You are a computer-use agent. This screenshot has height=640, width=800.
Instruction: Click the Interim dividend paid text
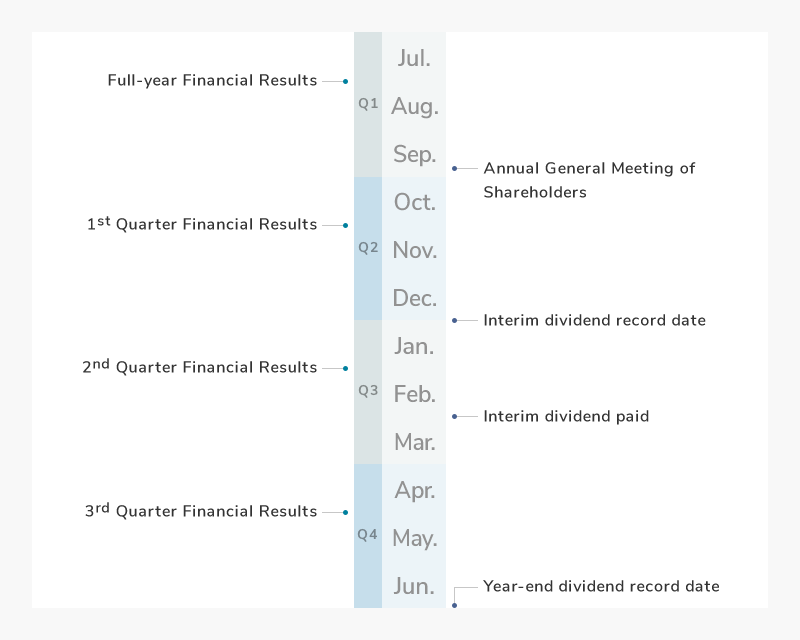click(x=566, y=416)
